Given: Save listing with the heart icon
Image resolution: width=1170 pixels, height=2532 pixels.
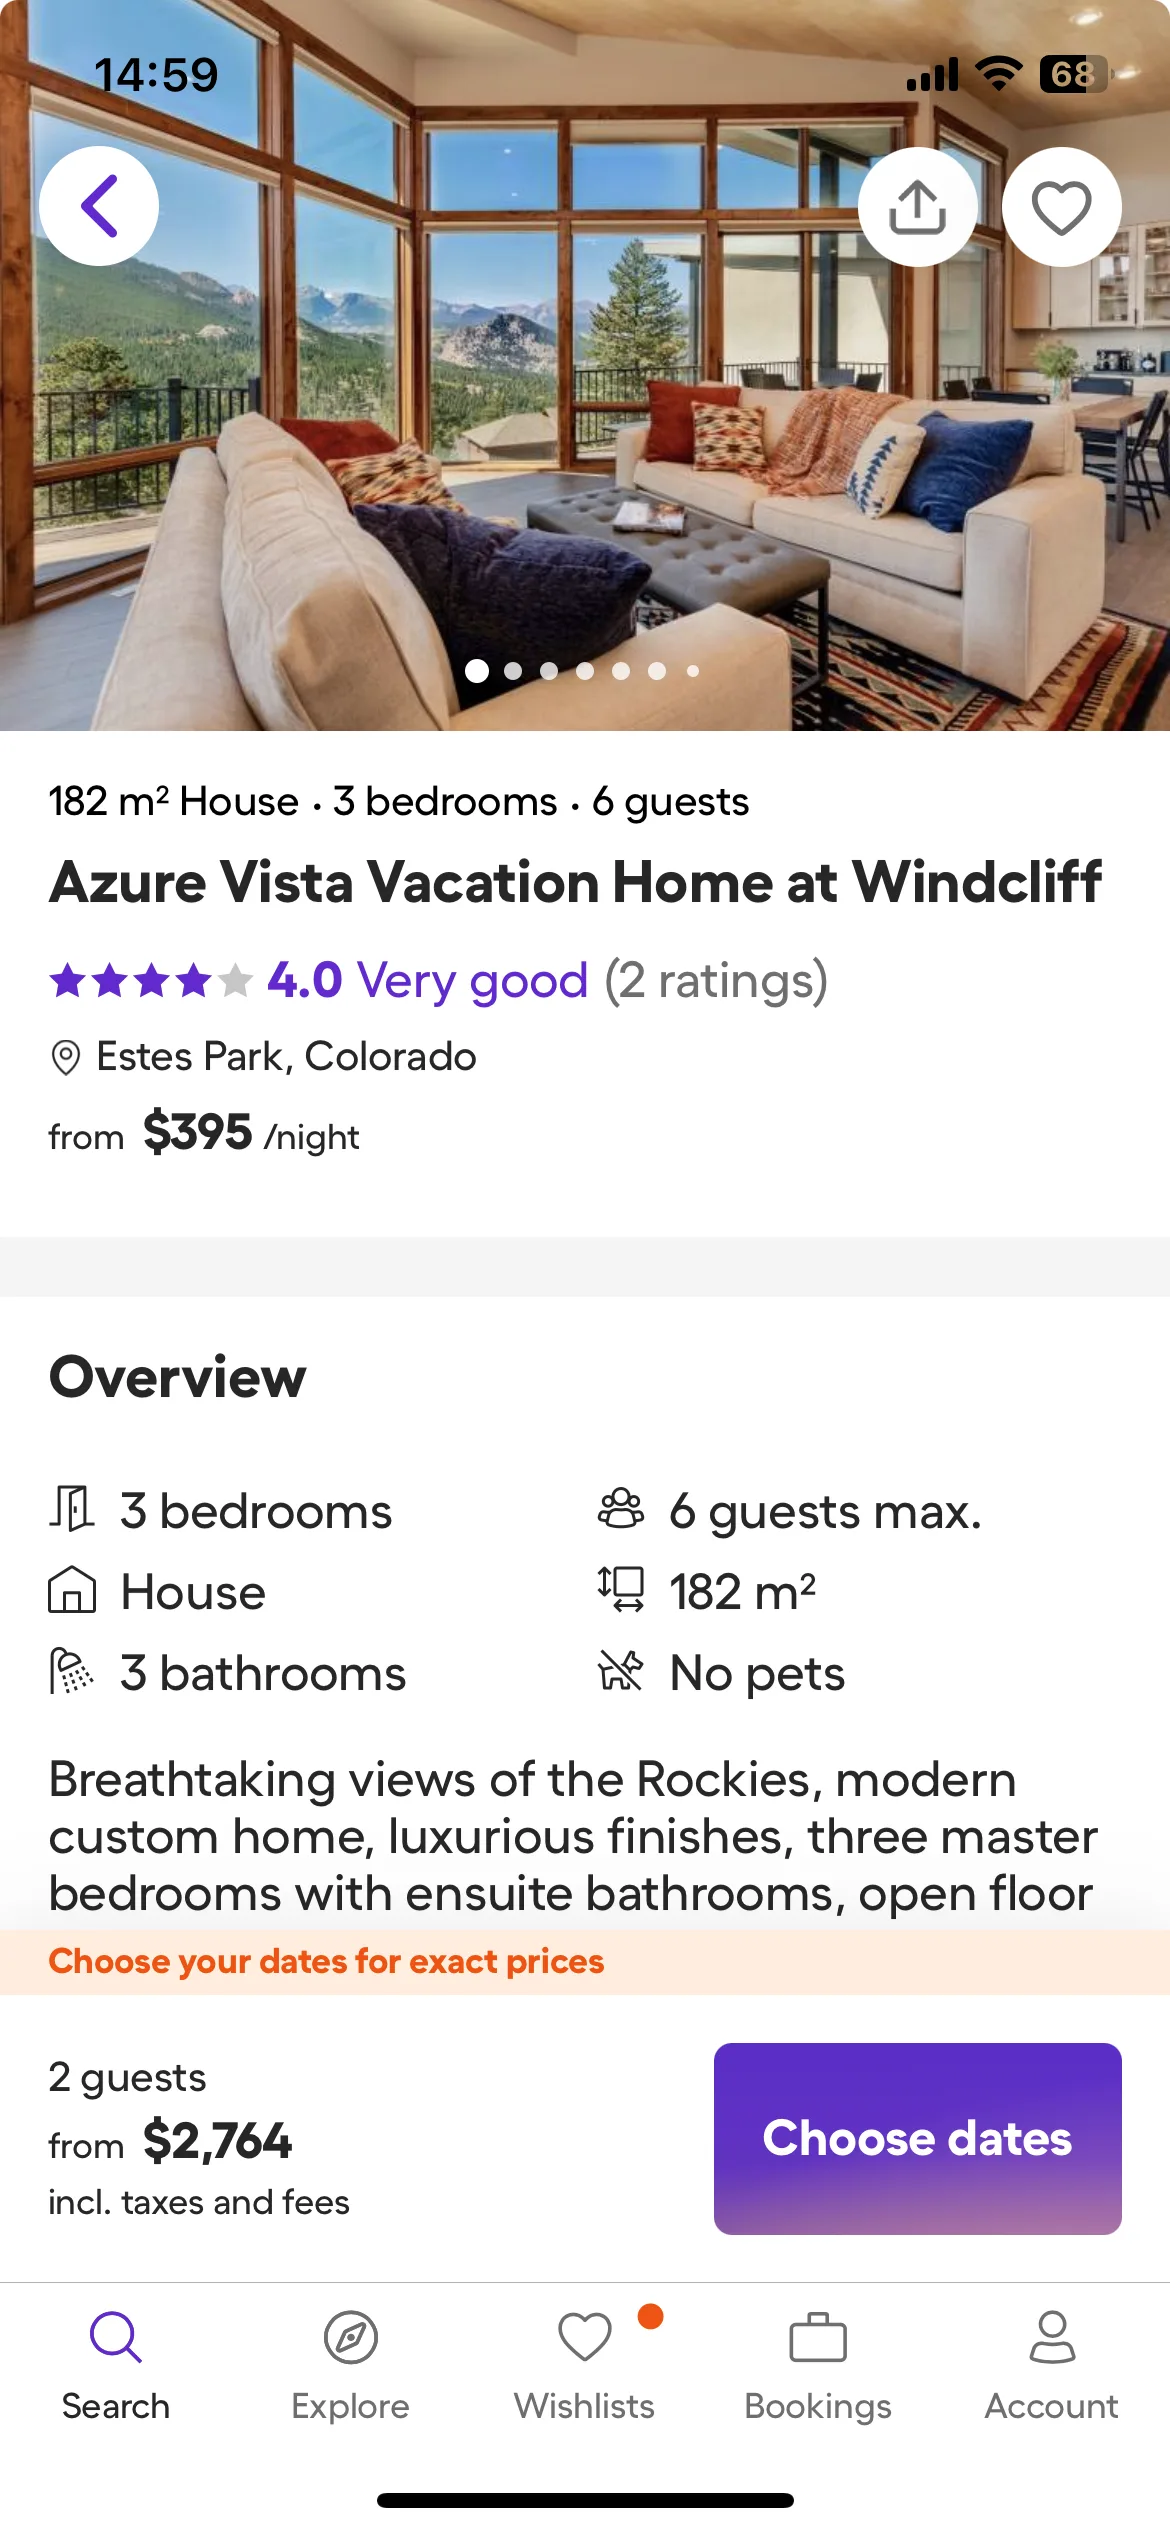Looking at the screenshot, I should click(1061, 207).
